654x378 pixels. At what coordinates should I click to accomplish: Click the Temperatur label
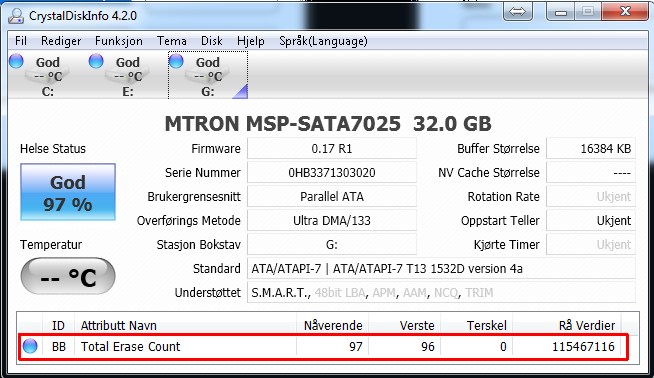point(51,244)
